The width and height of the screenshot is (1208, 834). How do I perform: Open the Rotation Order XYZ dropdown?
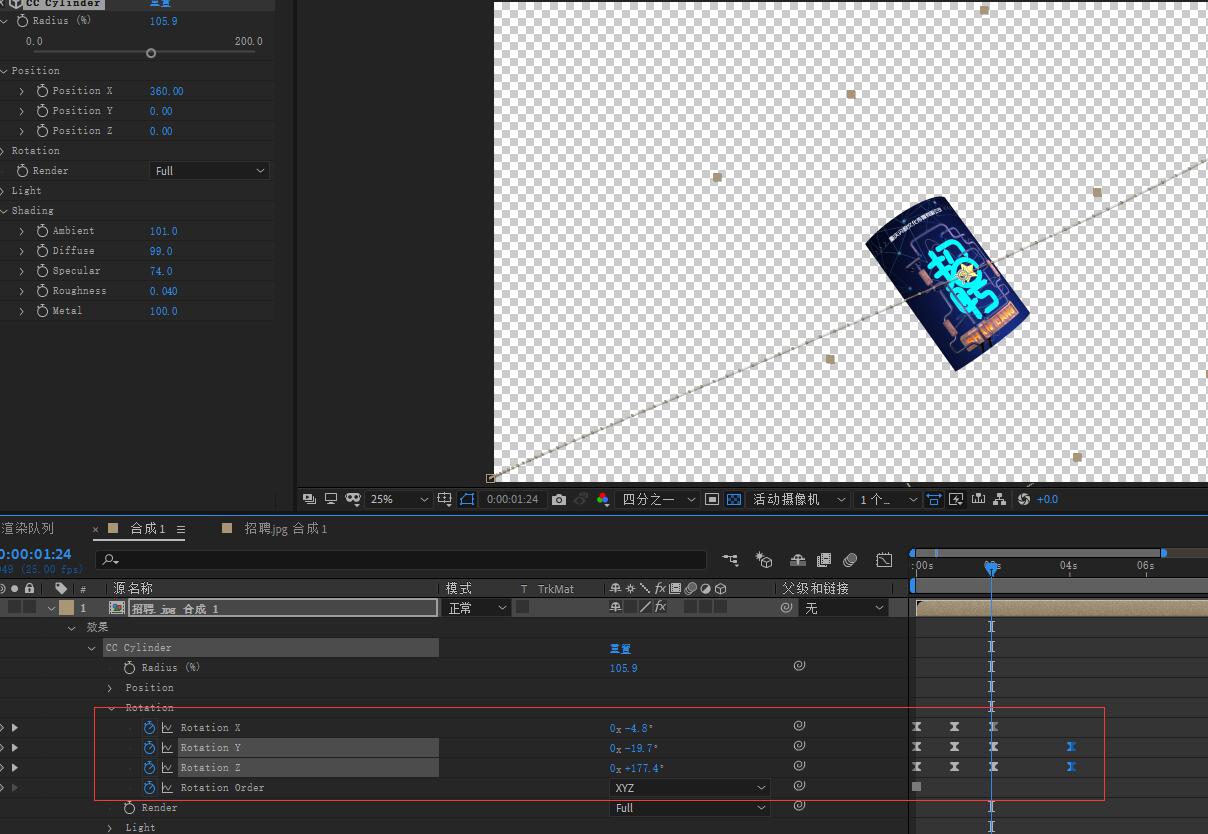[x=690, y=788]
